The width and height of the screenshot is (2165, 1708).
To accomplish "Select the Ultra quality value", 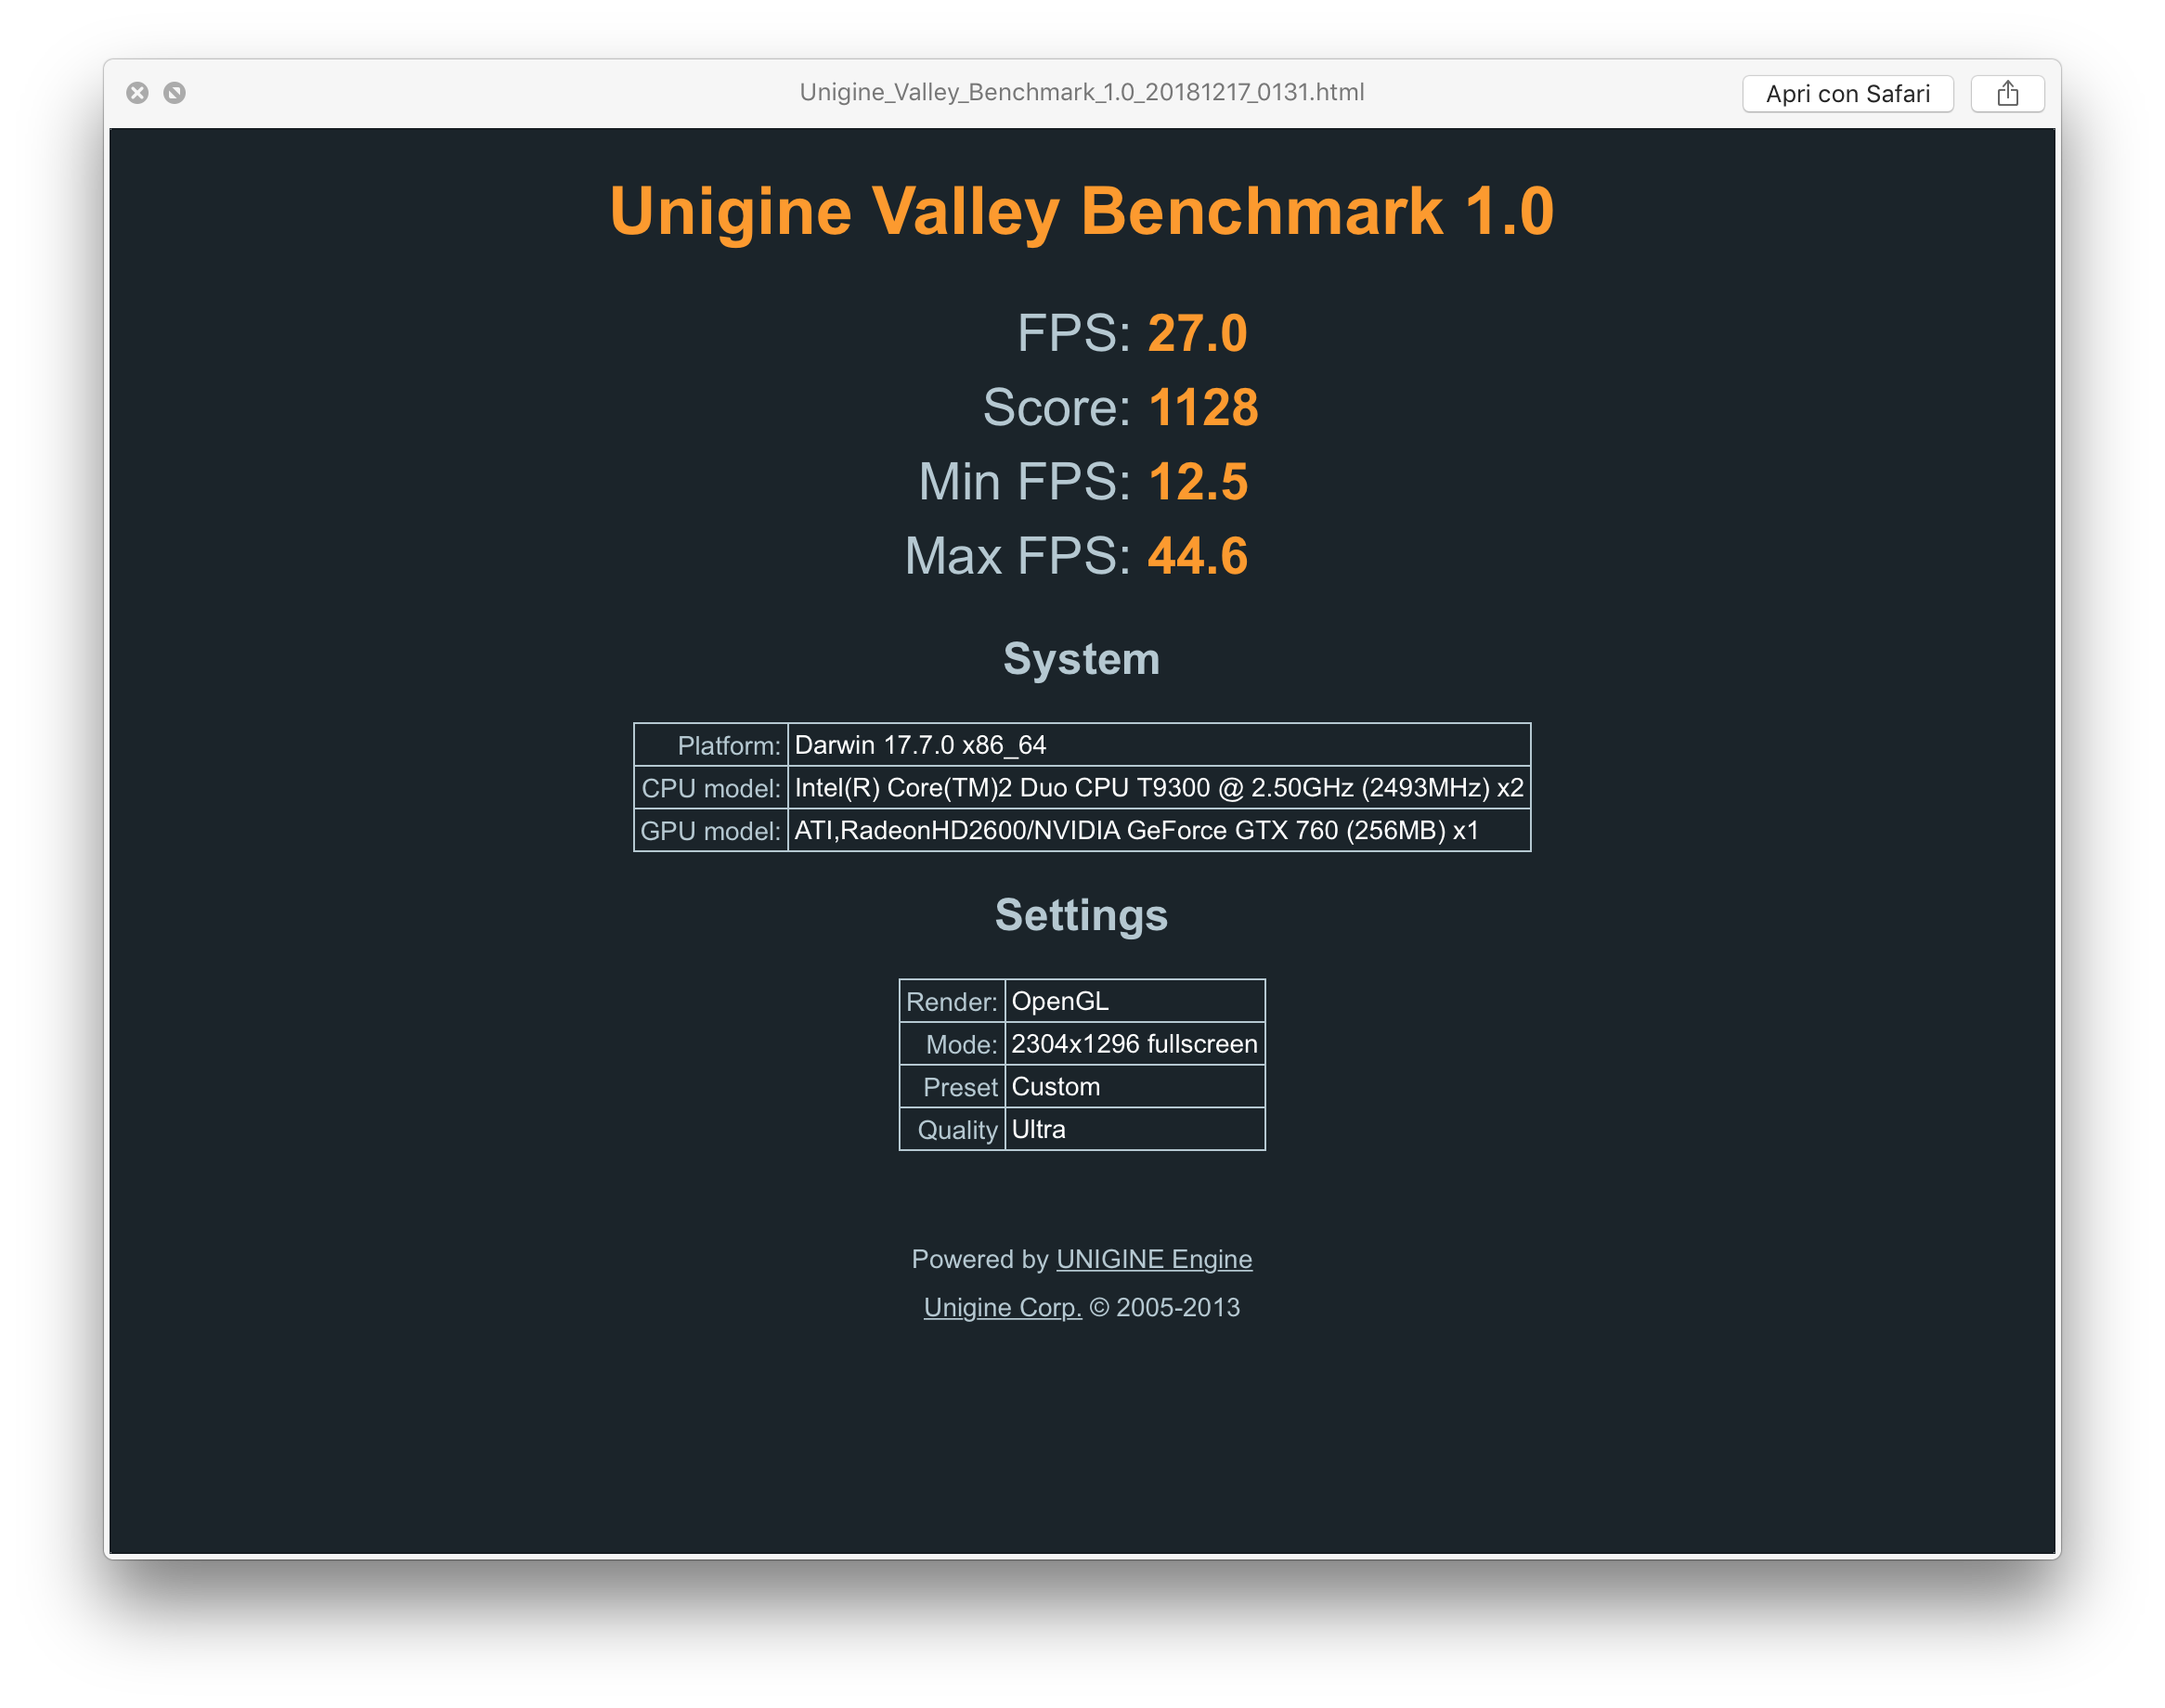I will pos(1135,1129).
